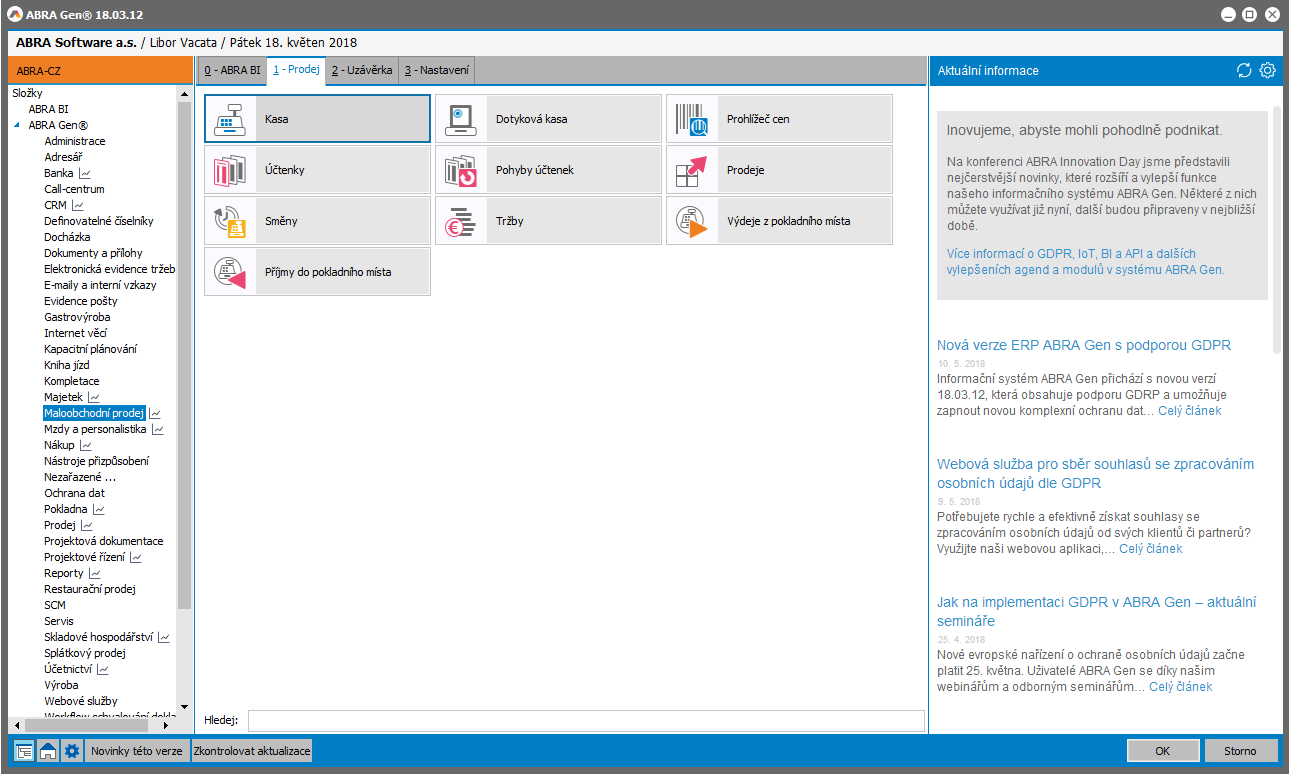The width and height of the screenshot is (1289, 775).
Task: Switch to the 2 - Uzávěrka tab
Action: pos(362,71)
